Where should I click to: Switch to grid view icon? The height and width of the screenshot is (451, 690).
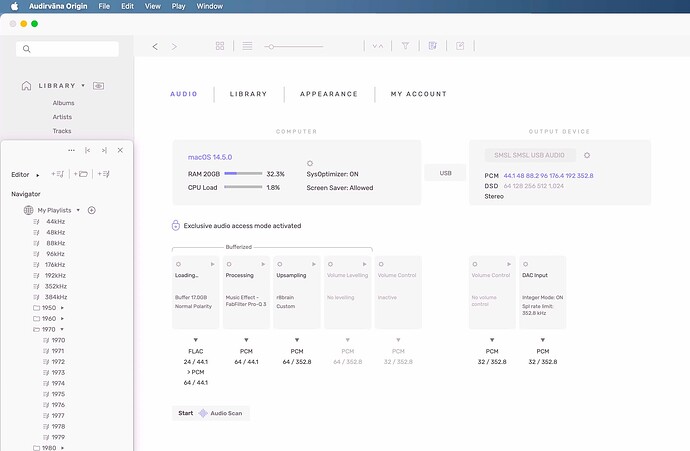click(220, 46)
